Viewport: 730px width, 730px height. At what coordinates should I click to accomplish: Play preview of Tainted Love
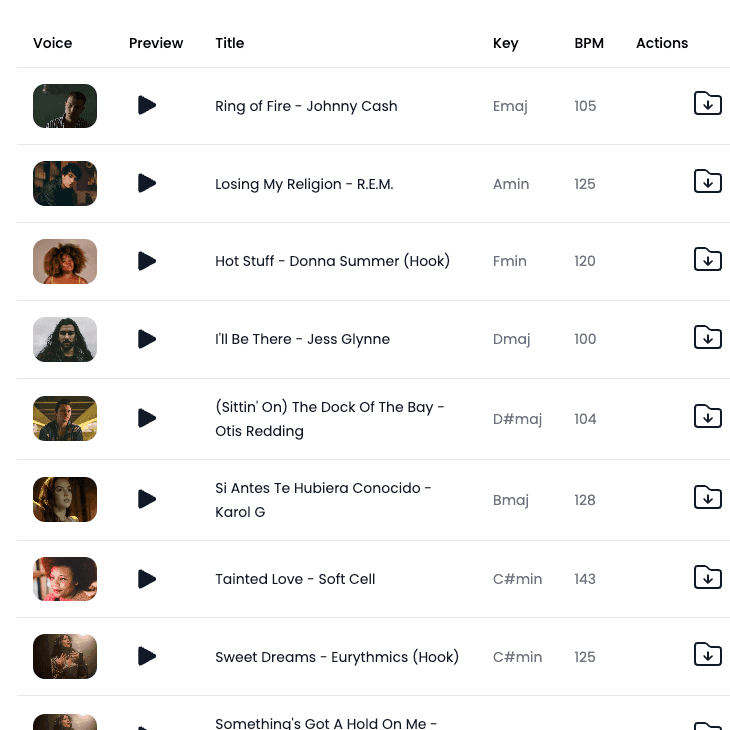pyautogui.click(x=147, y=579)
